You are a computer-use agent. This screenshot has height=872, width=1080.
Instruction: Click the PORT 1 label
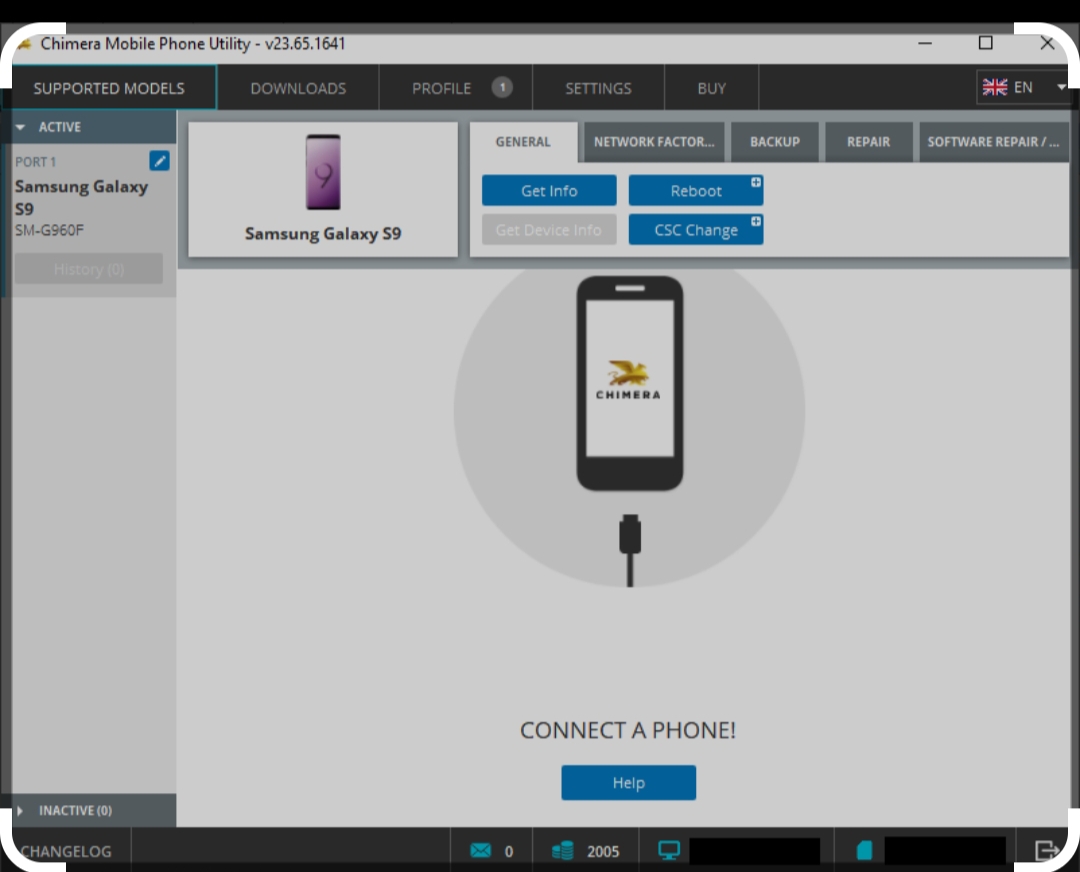click(36, 162)
